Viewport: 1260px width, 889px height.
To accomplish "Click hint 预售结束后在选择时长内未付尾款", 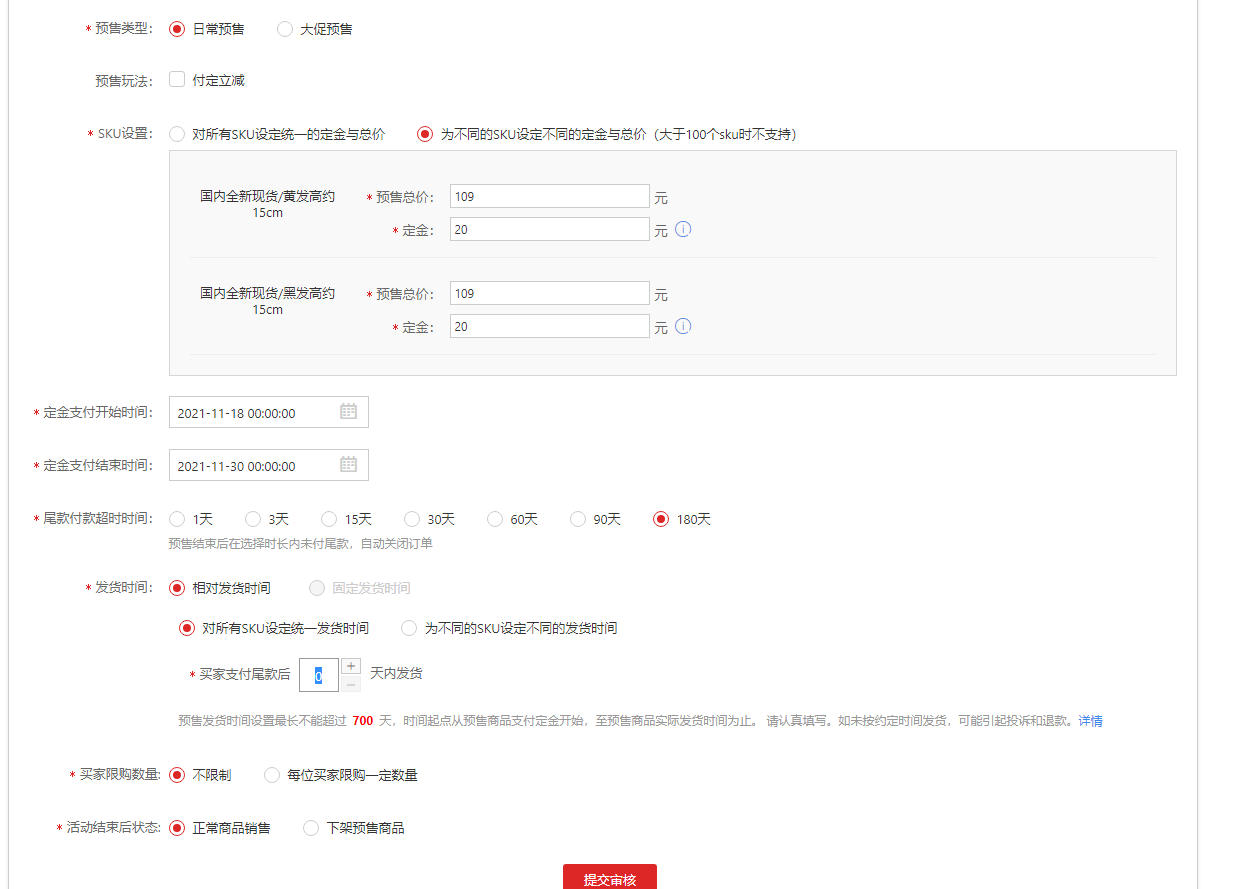I will pyautogui.click(x=300, y=544).
